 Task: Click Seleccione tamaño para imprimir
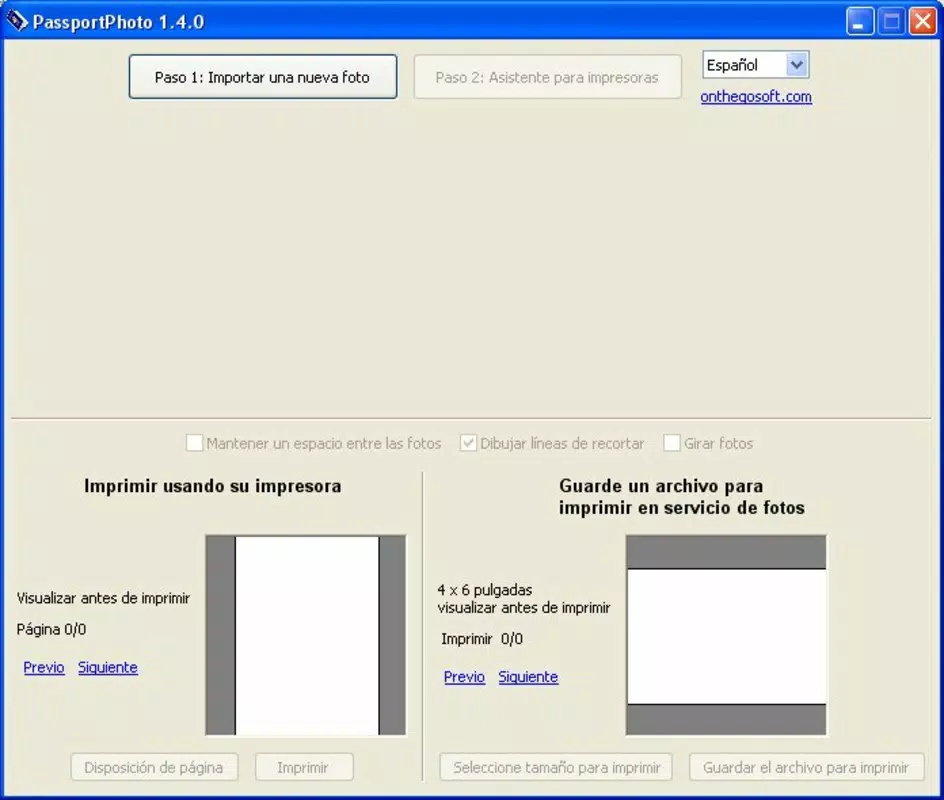pos(556,767)
